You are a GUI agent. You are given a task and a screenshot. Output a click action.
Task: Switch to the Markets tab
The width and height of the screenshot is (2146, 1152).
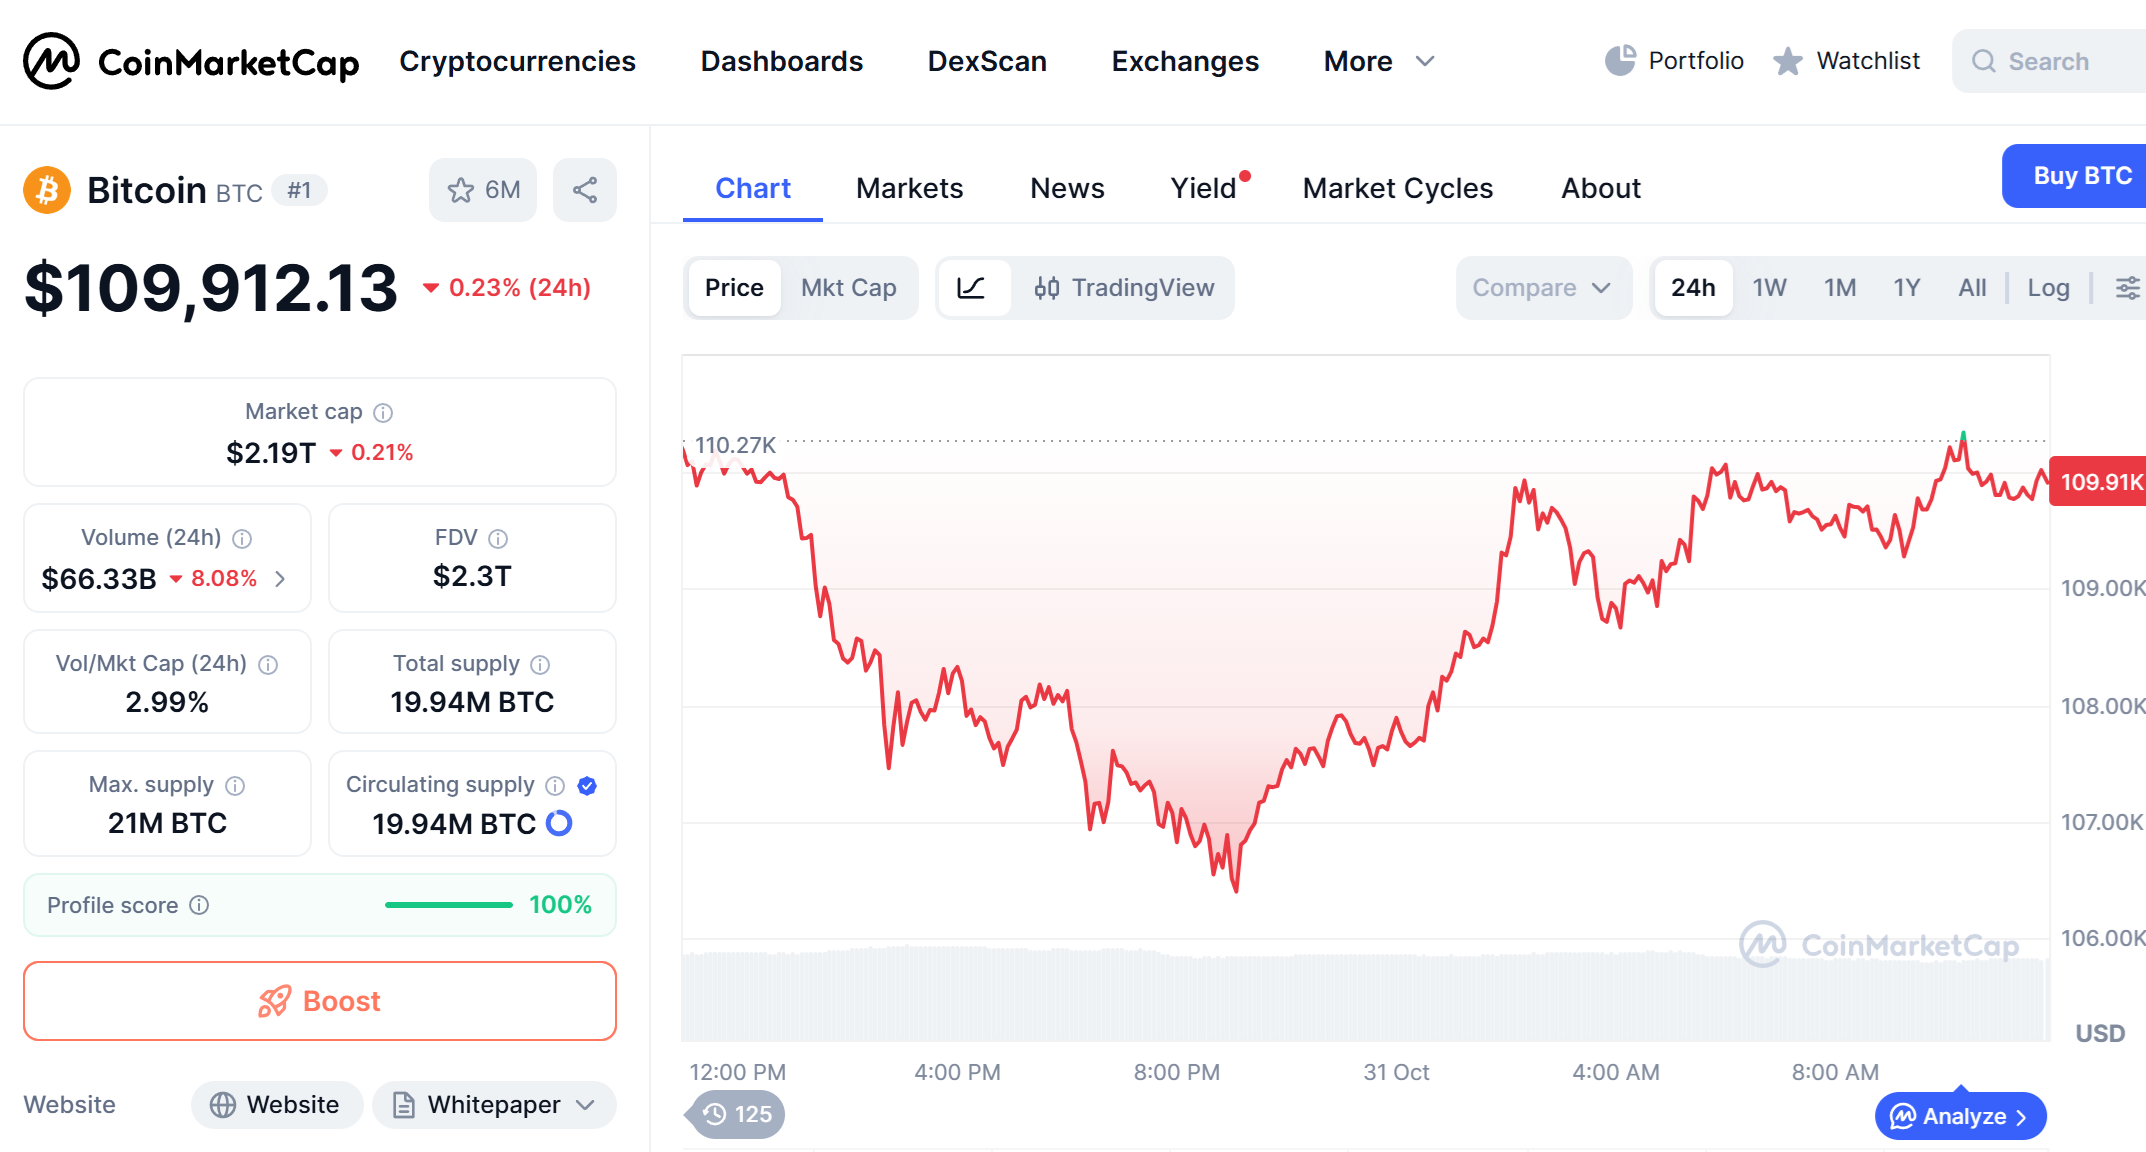point(909,188)
